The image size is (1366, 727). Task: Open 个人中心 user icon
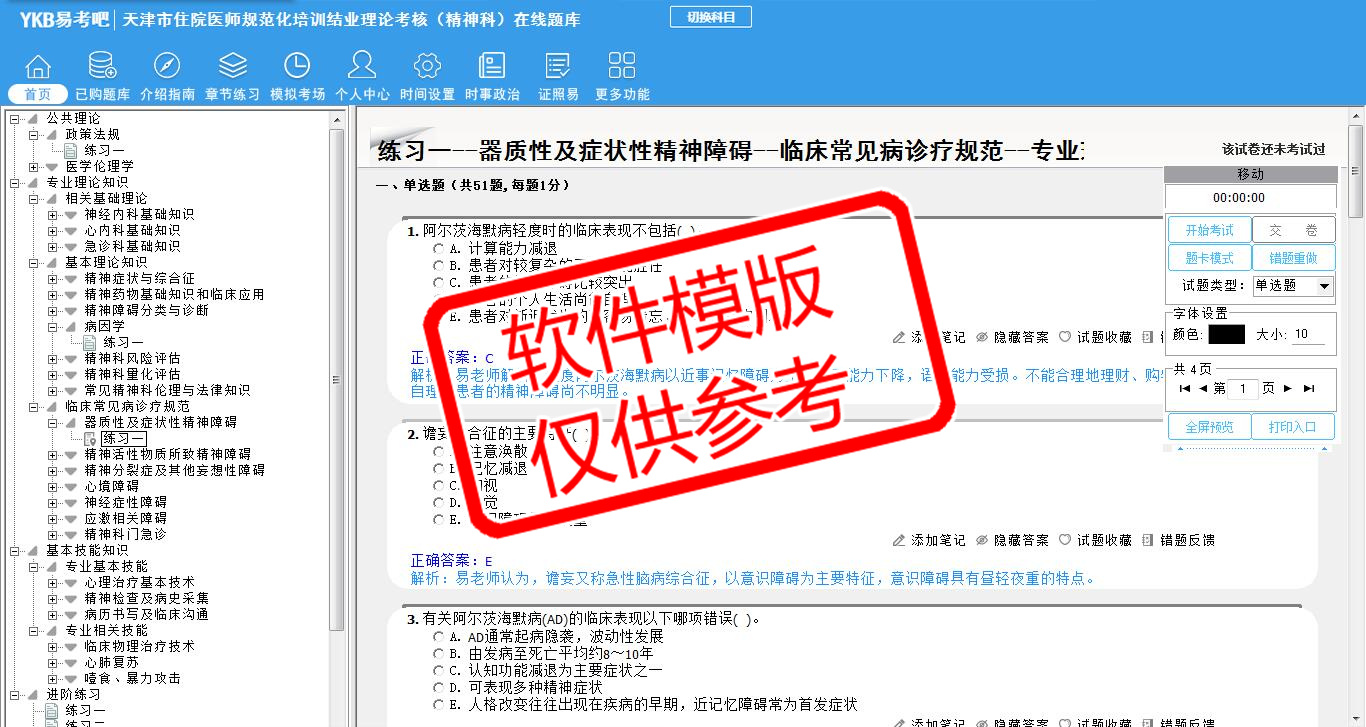362,67
